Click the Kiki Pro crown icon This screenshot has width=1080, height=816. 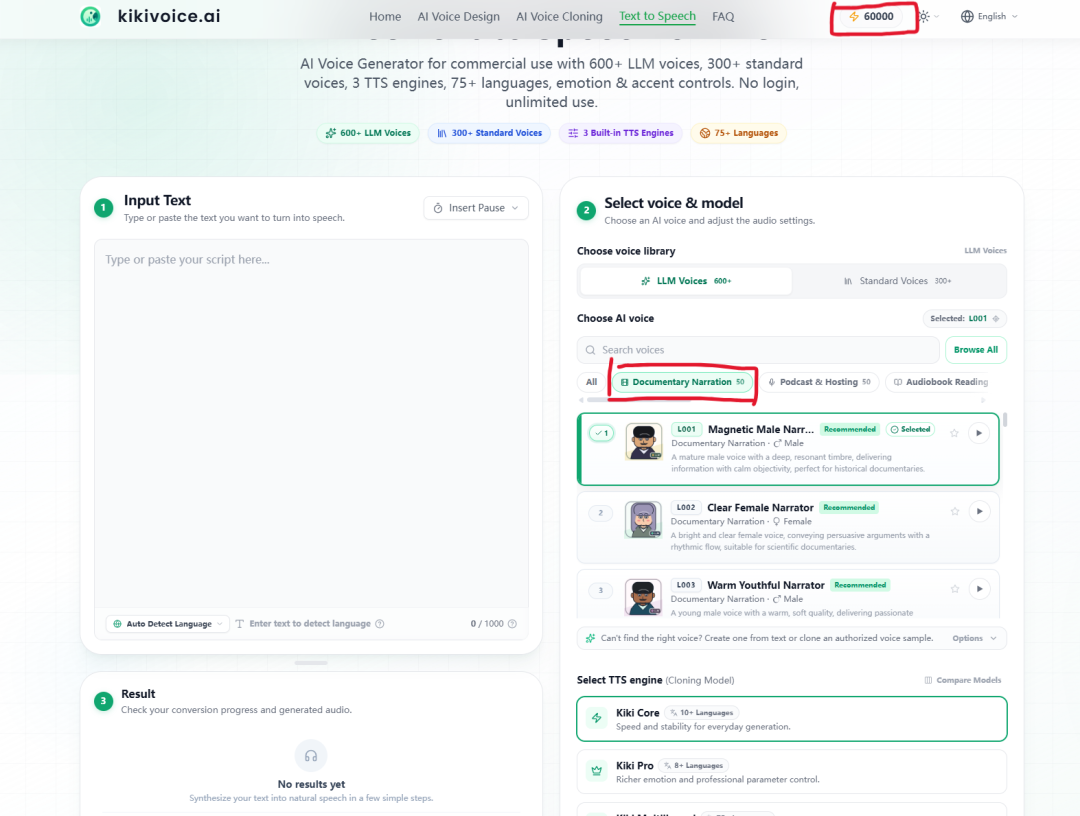click(596, 771)
